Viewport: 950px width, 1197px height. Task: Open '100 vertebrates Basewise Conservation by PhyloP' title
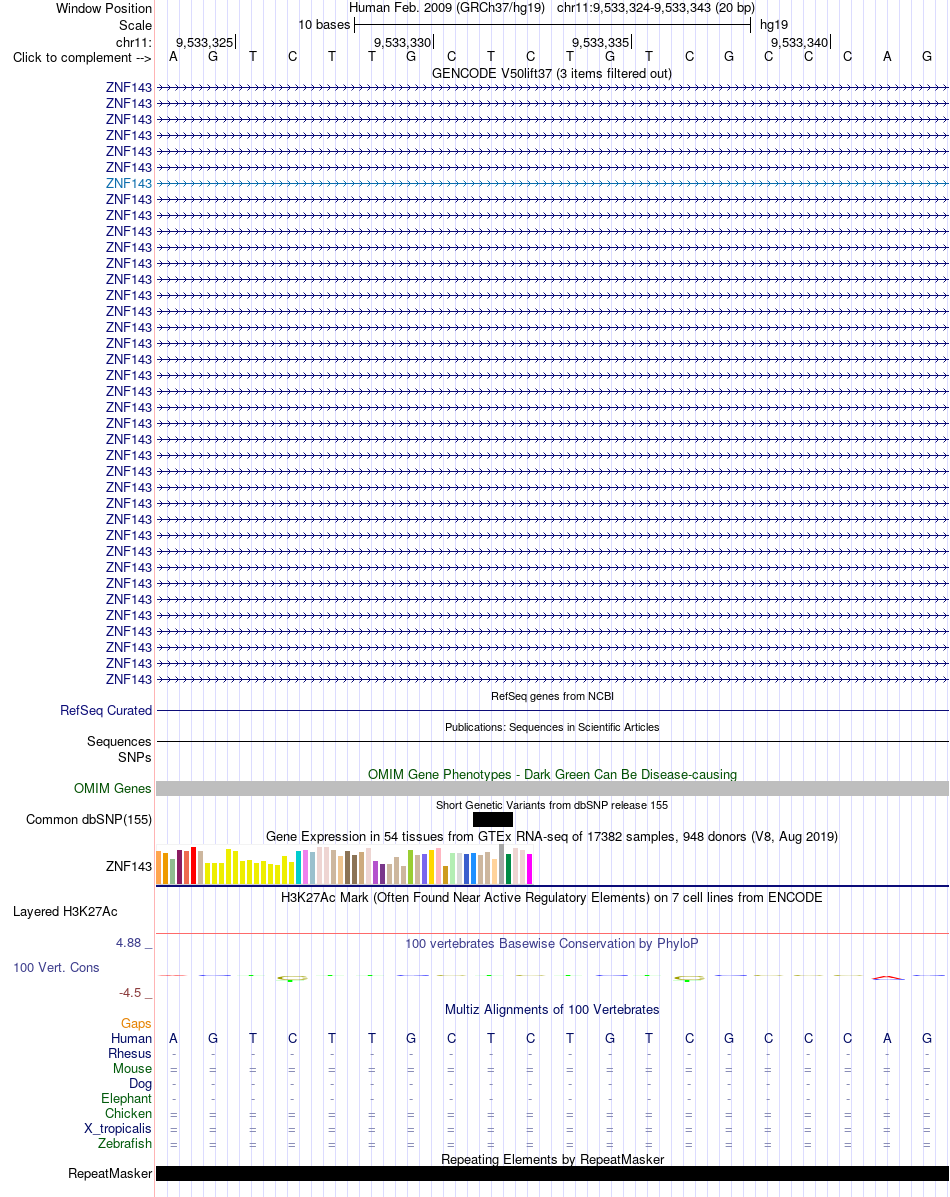tap(551, 944)
